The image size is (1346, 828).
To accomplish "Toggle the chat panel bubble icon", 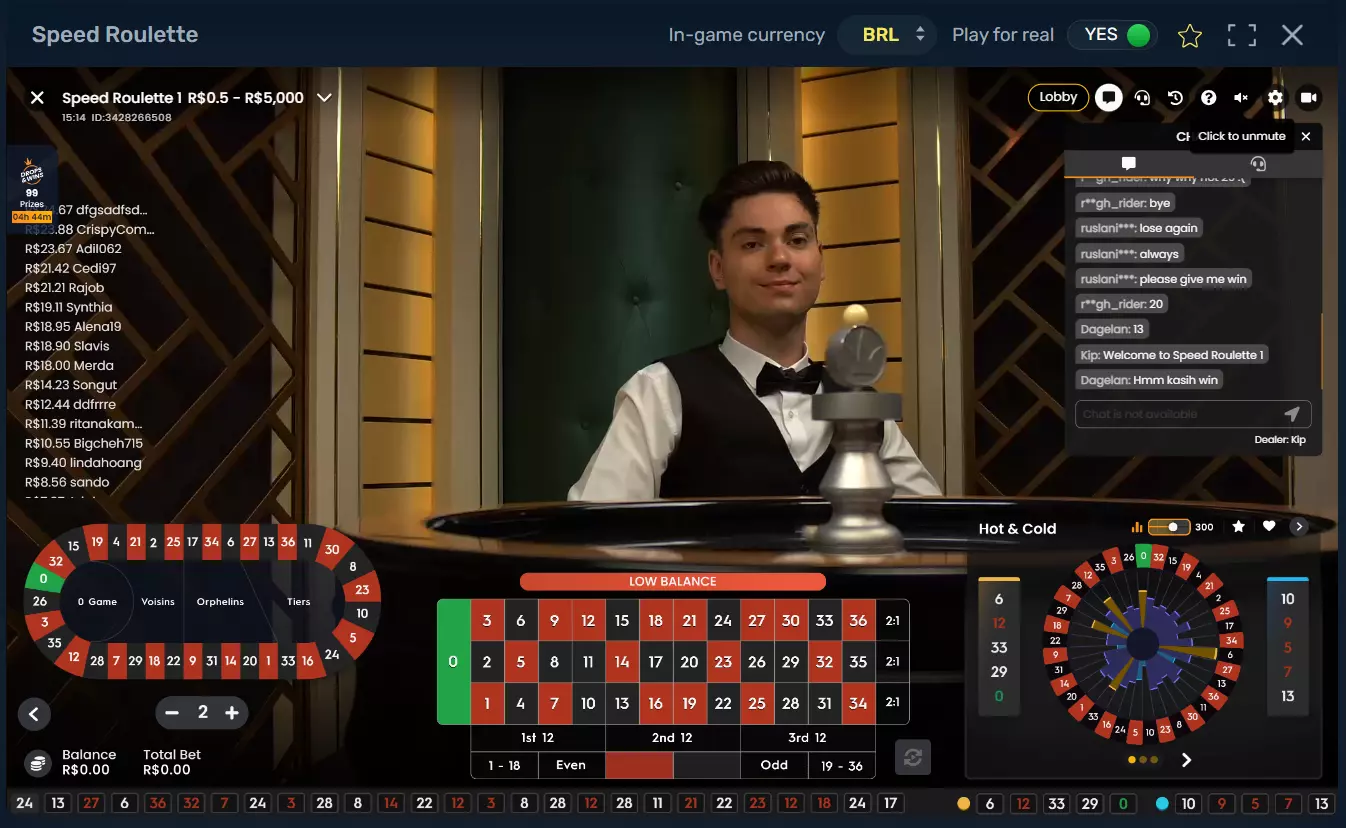I will pyautogui.click(x=1108, y=98).
